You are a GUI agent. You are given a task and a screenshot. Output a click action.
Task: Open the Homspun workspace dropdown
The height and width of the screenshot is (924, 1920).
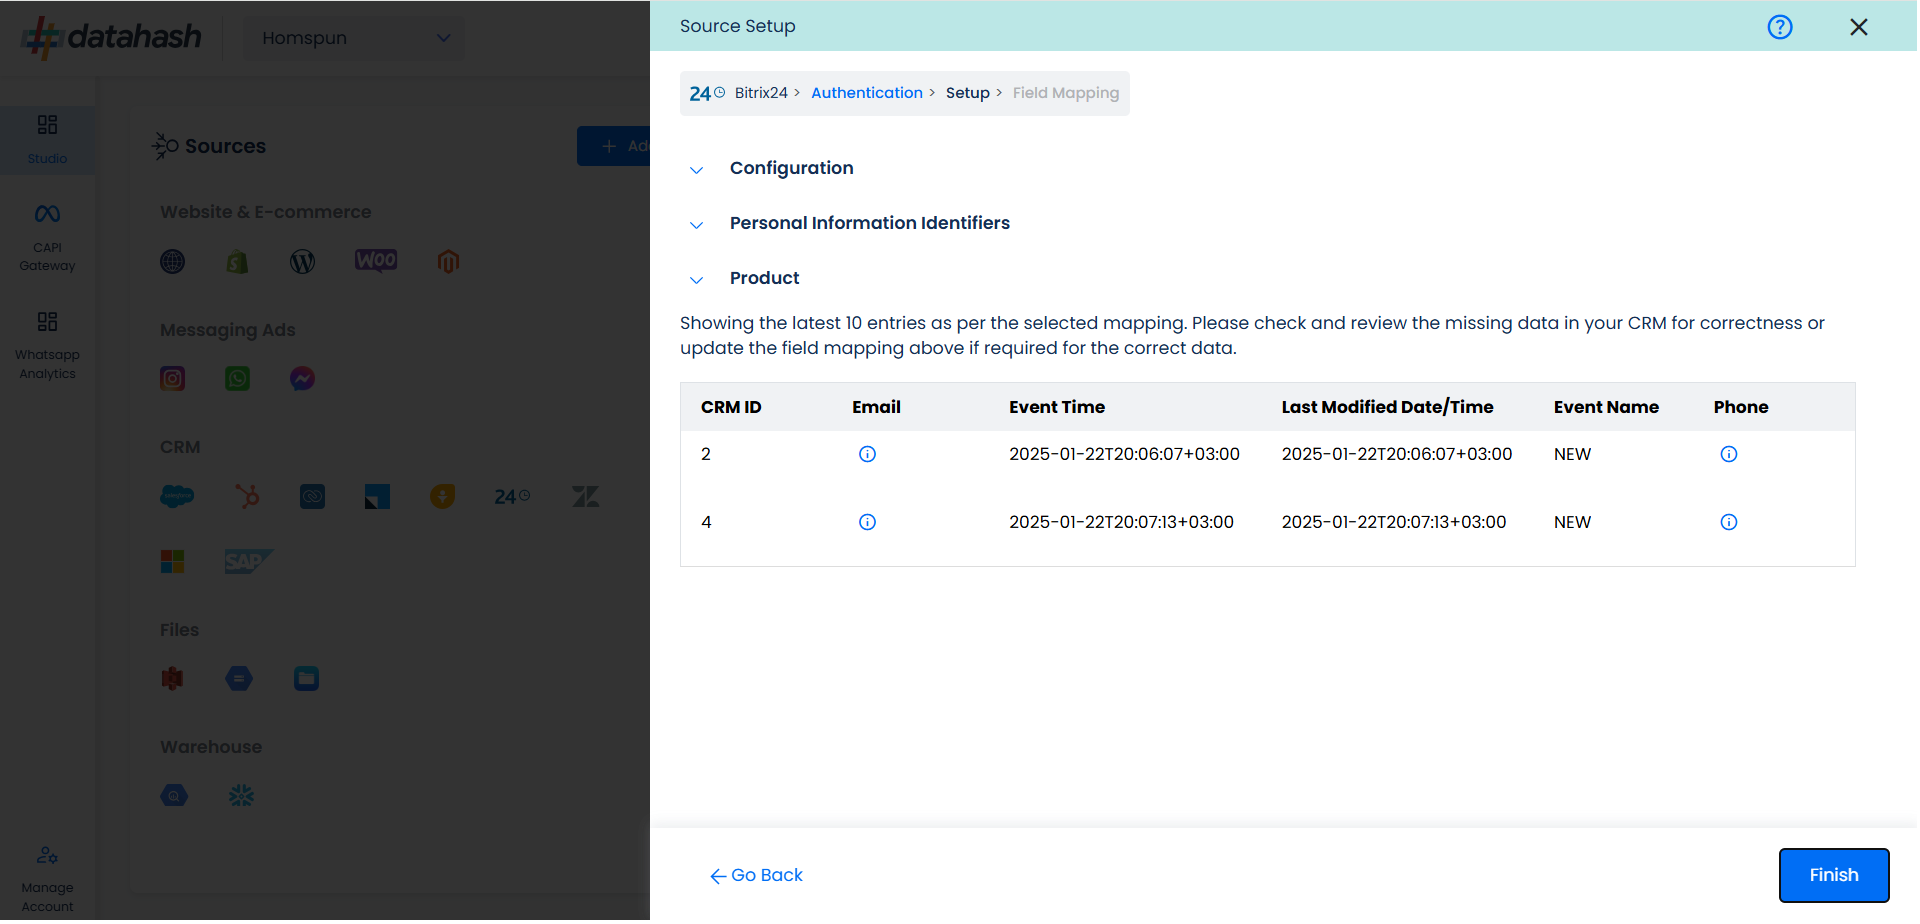coord(354,38)
